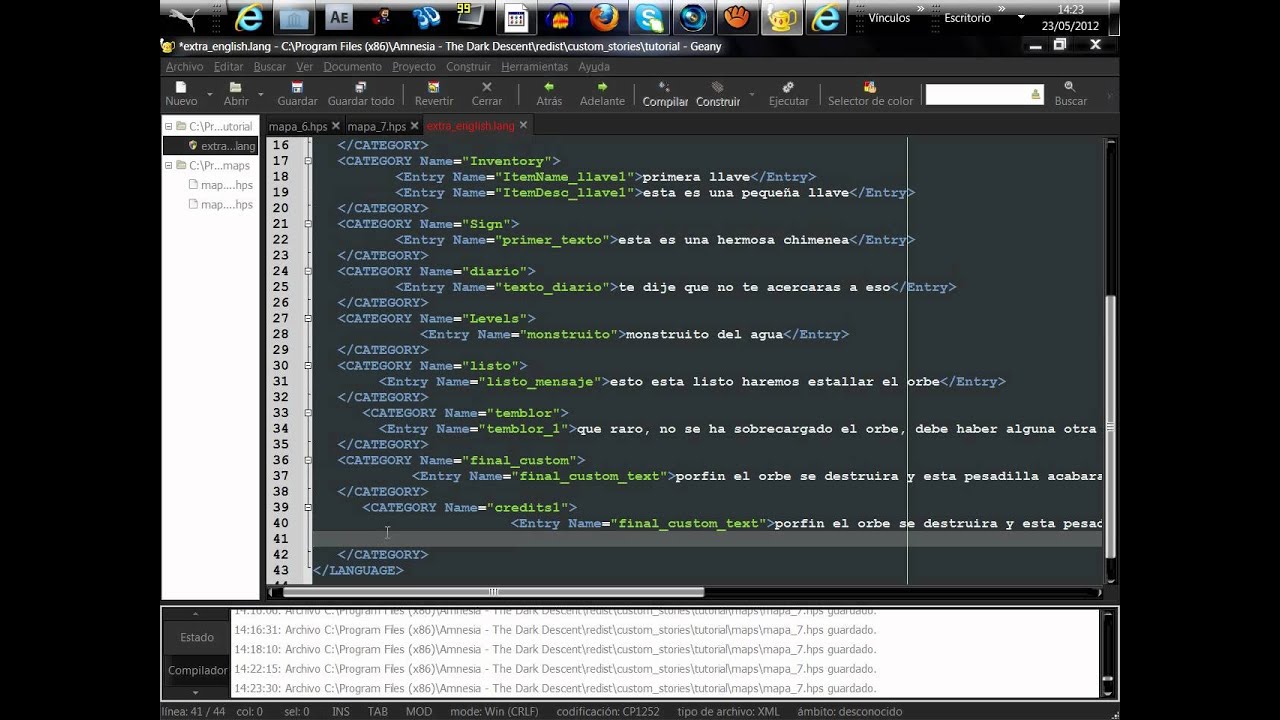The width and height of the screenshot is (1280, 720).
Task: Close the extra_english.lang tab
Action: (523, 126)
